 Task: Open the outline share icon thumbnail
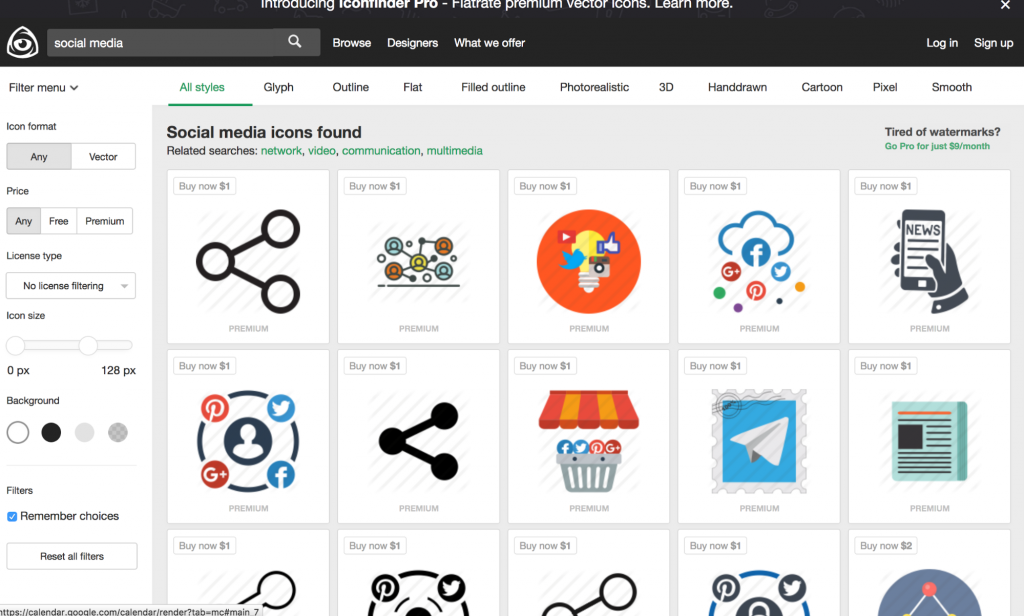click(248, 261)
